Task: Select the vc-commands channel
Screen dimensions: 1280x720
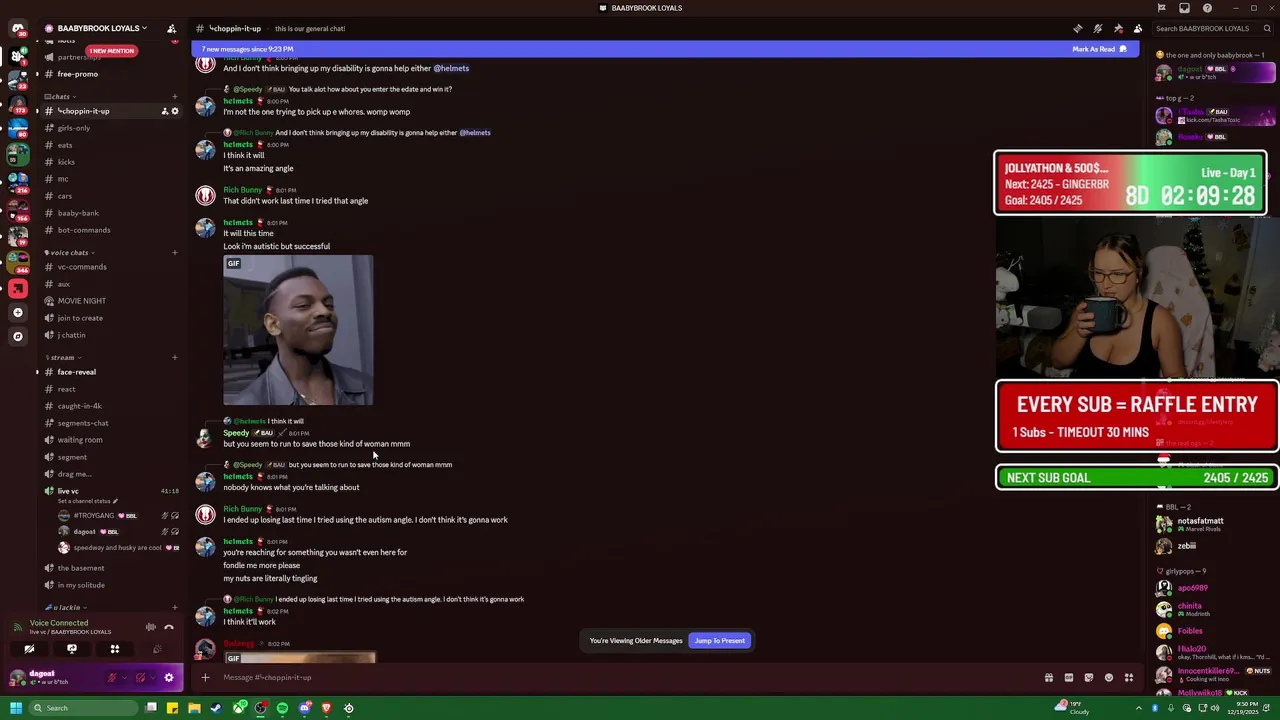Action: 110,267
